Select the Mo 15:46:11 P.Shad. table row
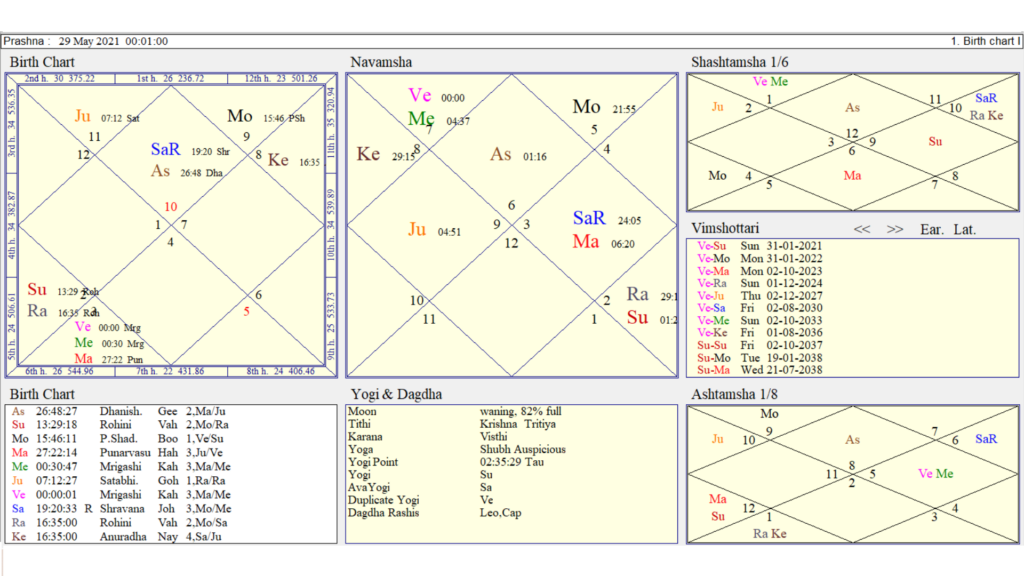This screenshot has width=1024, height=576. pyautogui.click(x=118, y=439)
